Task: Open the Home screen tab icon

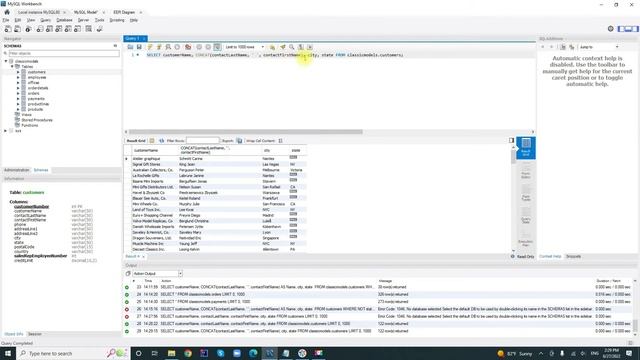Action: [7, 12]
